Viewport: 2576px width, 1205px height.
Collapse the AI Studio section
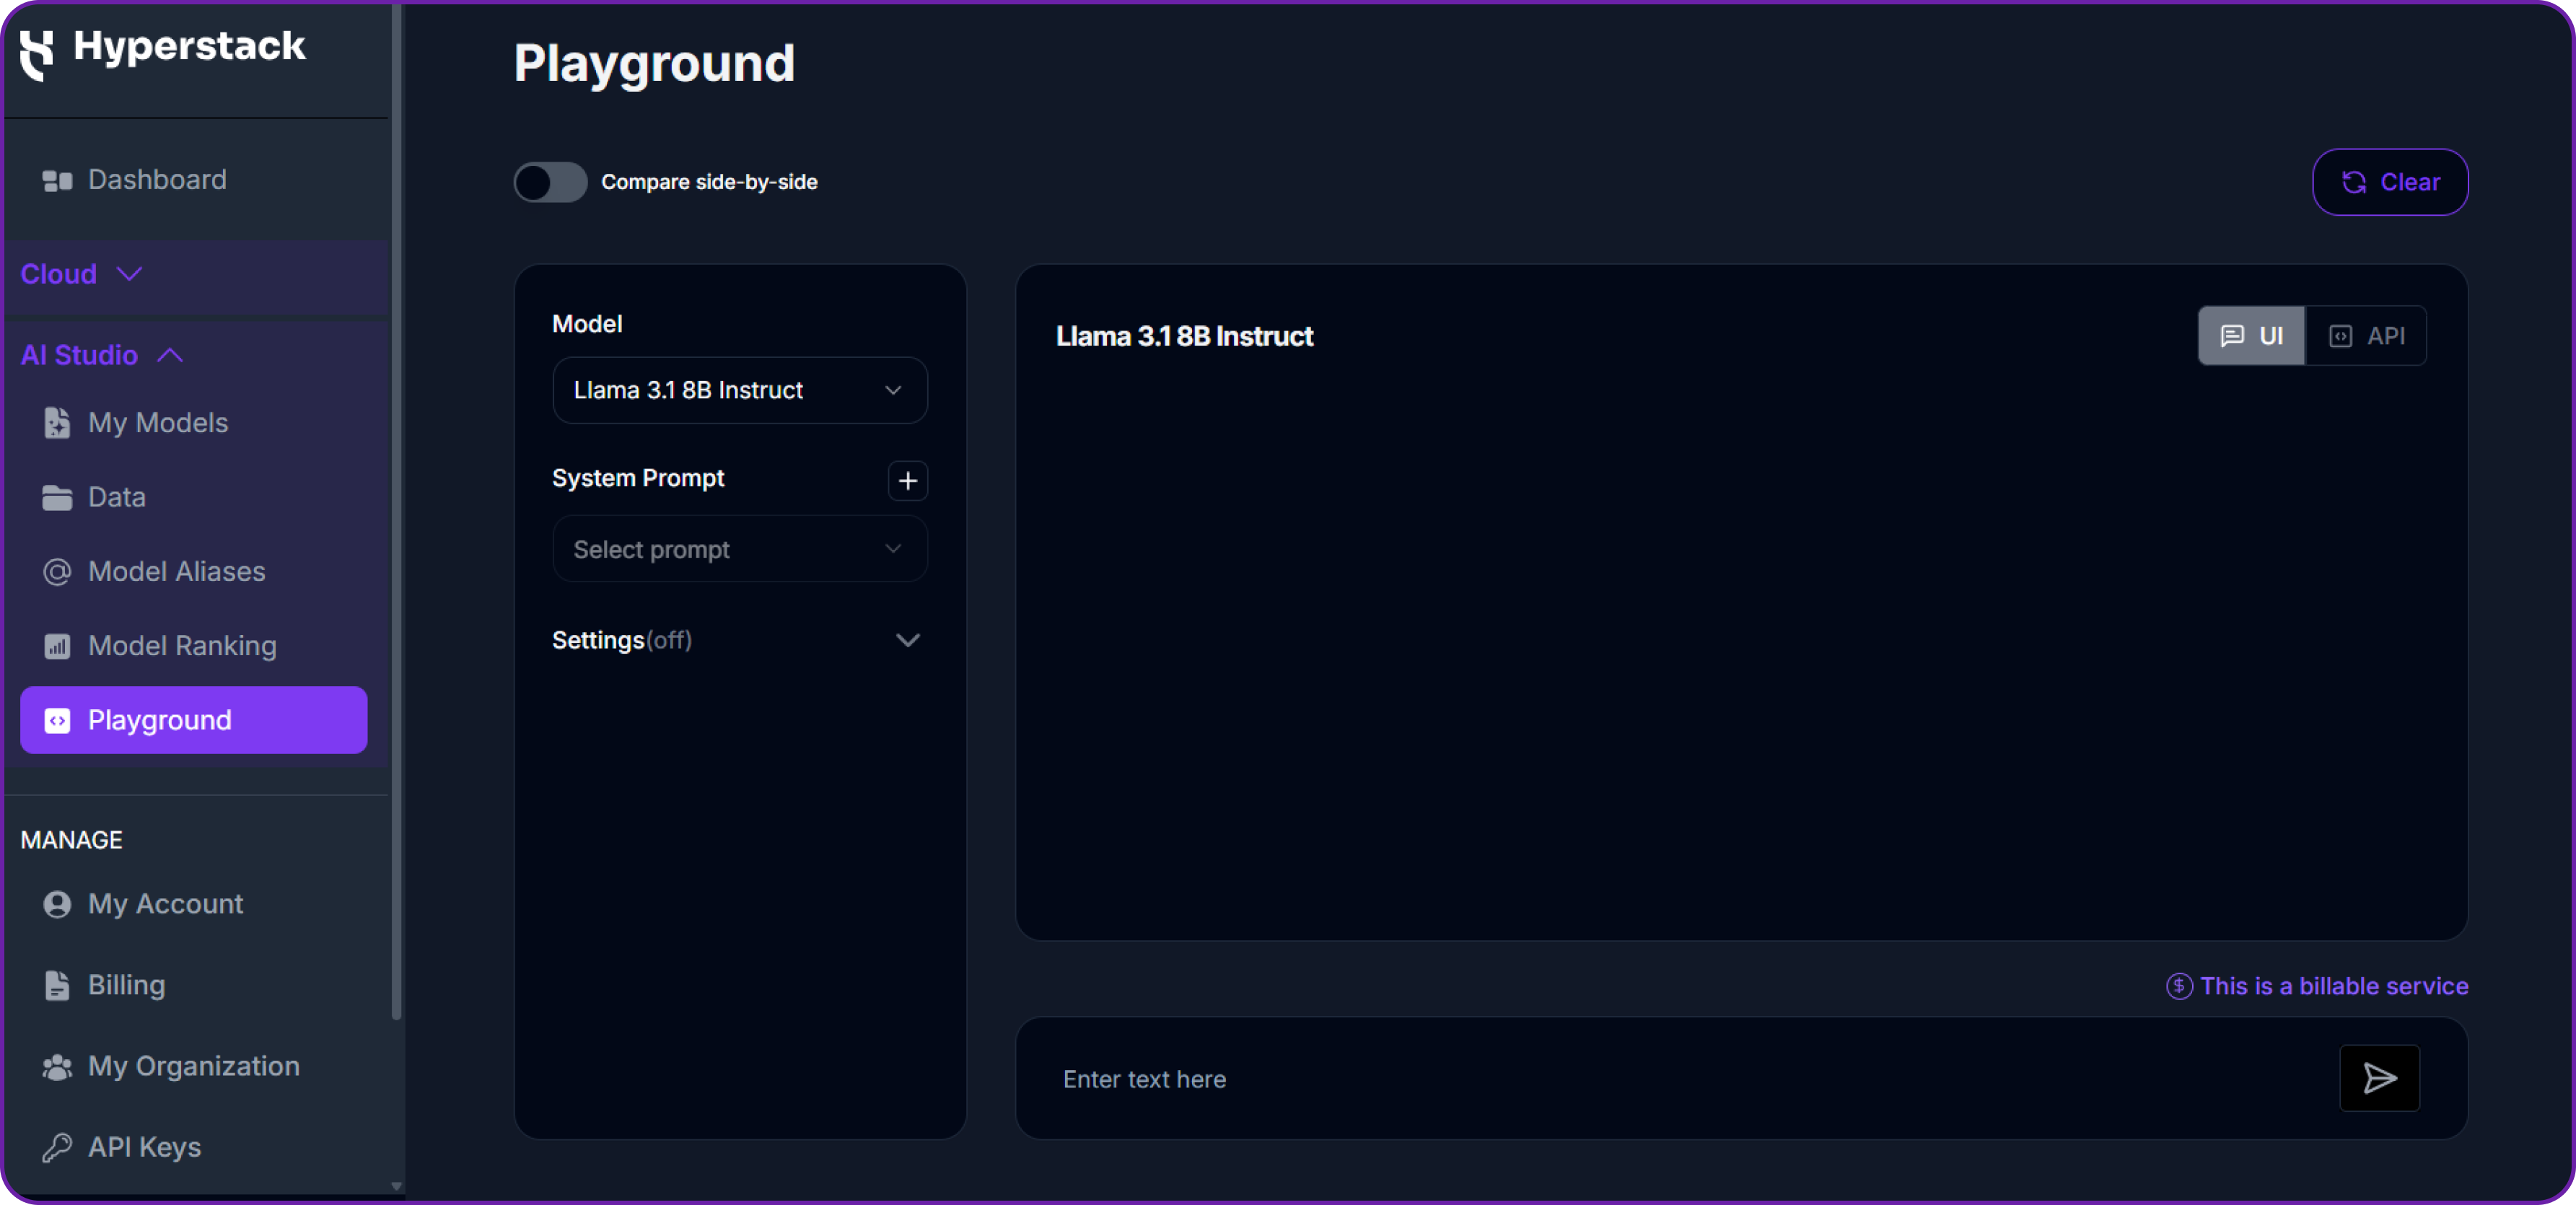[169, 356]
